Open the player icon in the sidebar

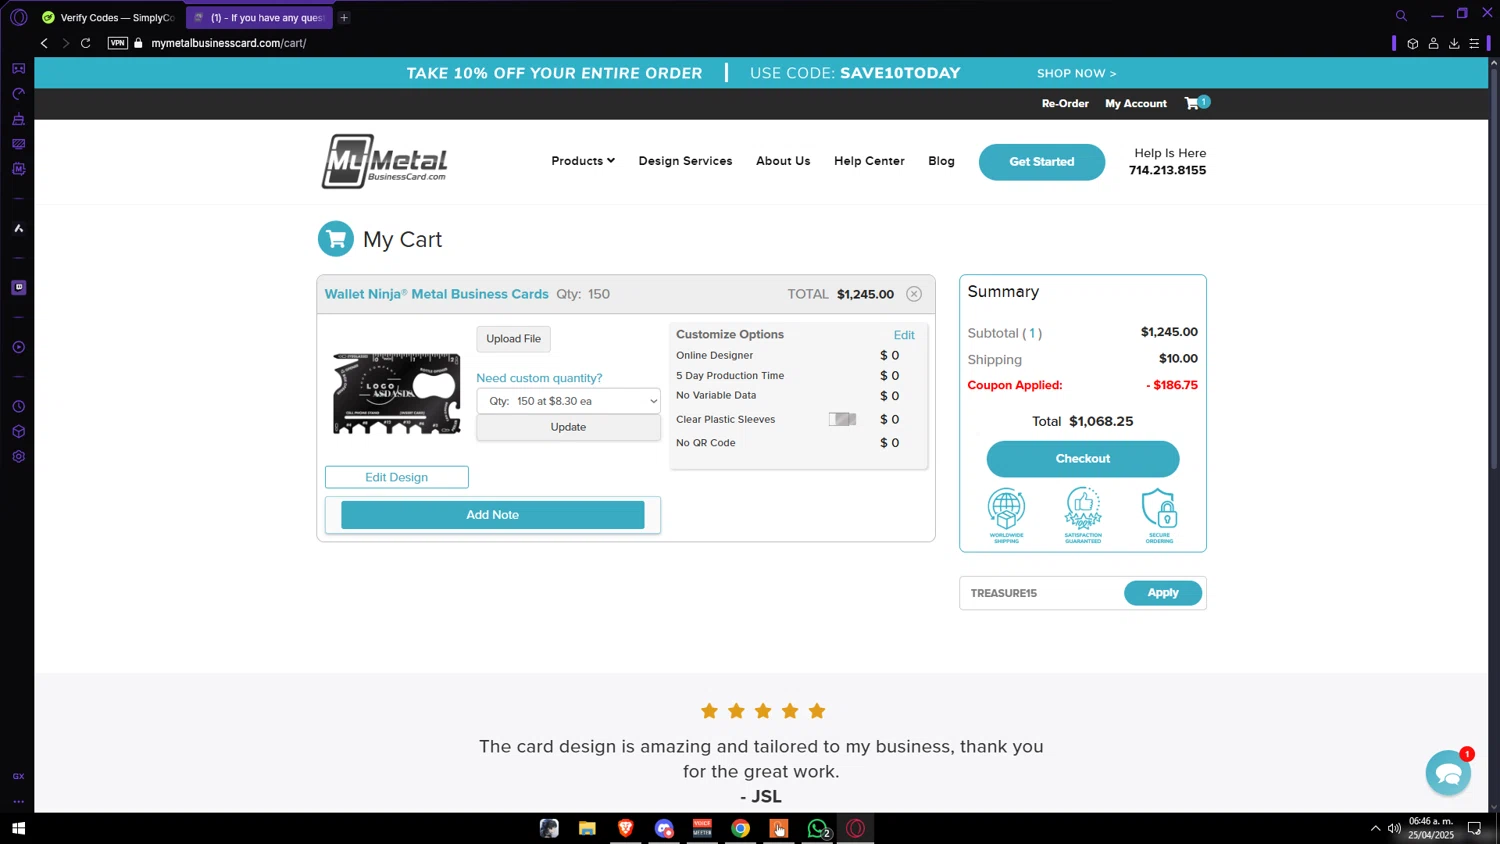pos(18,347)
